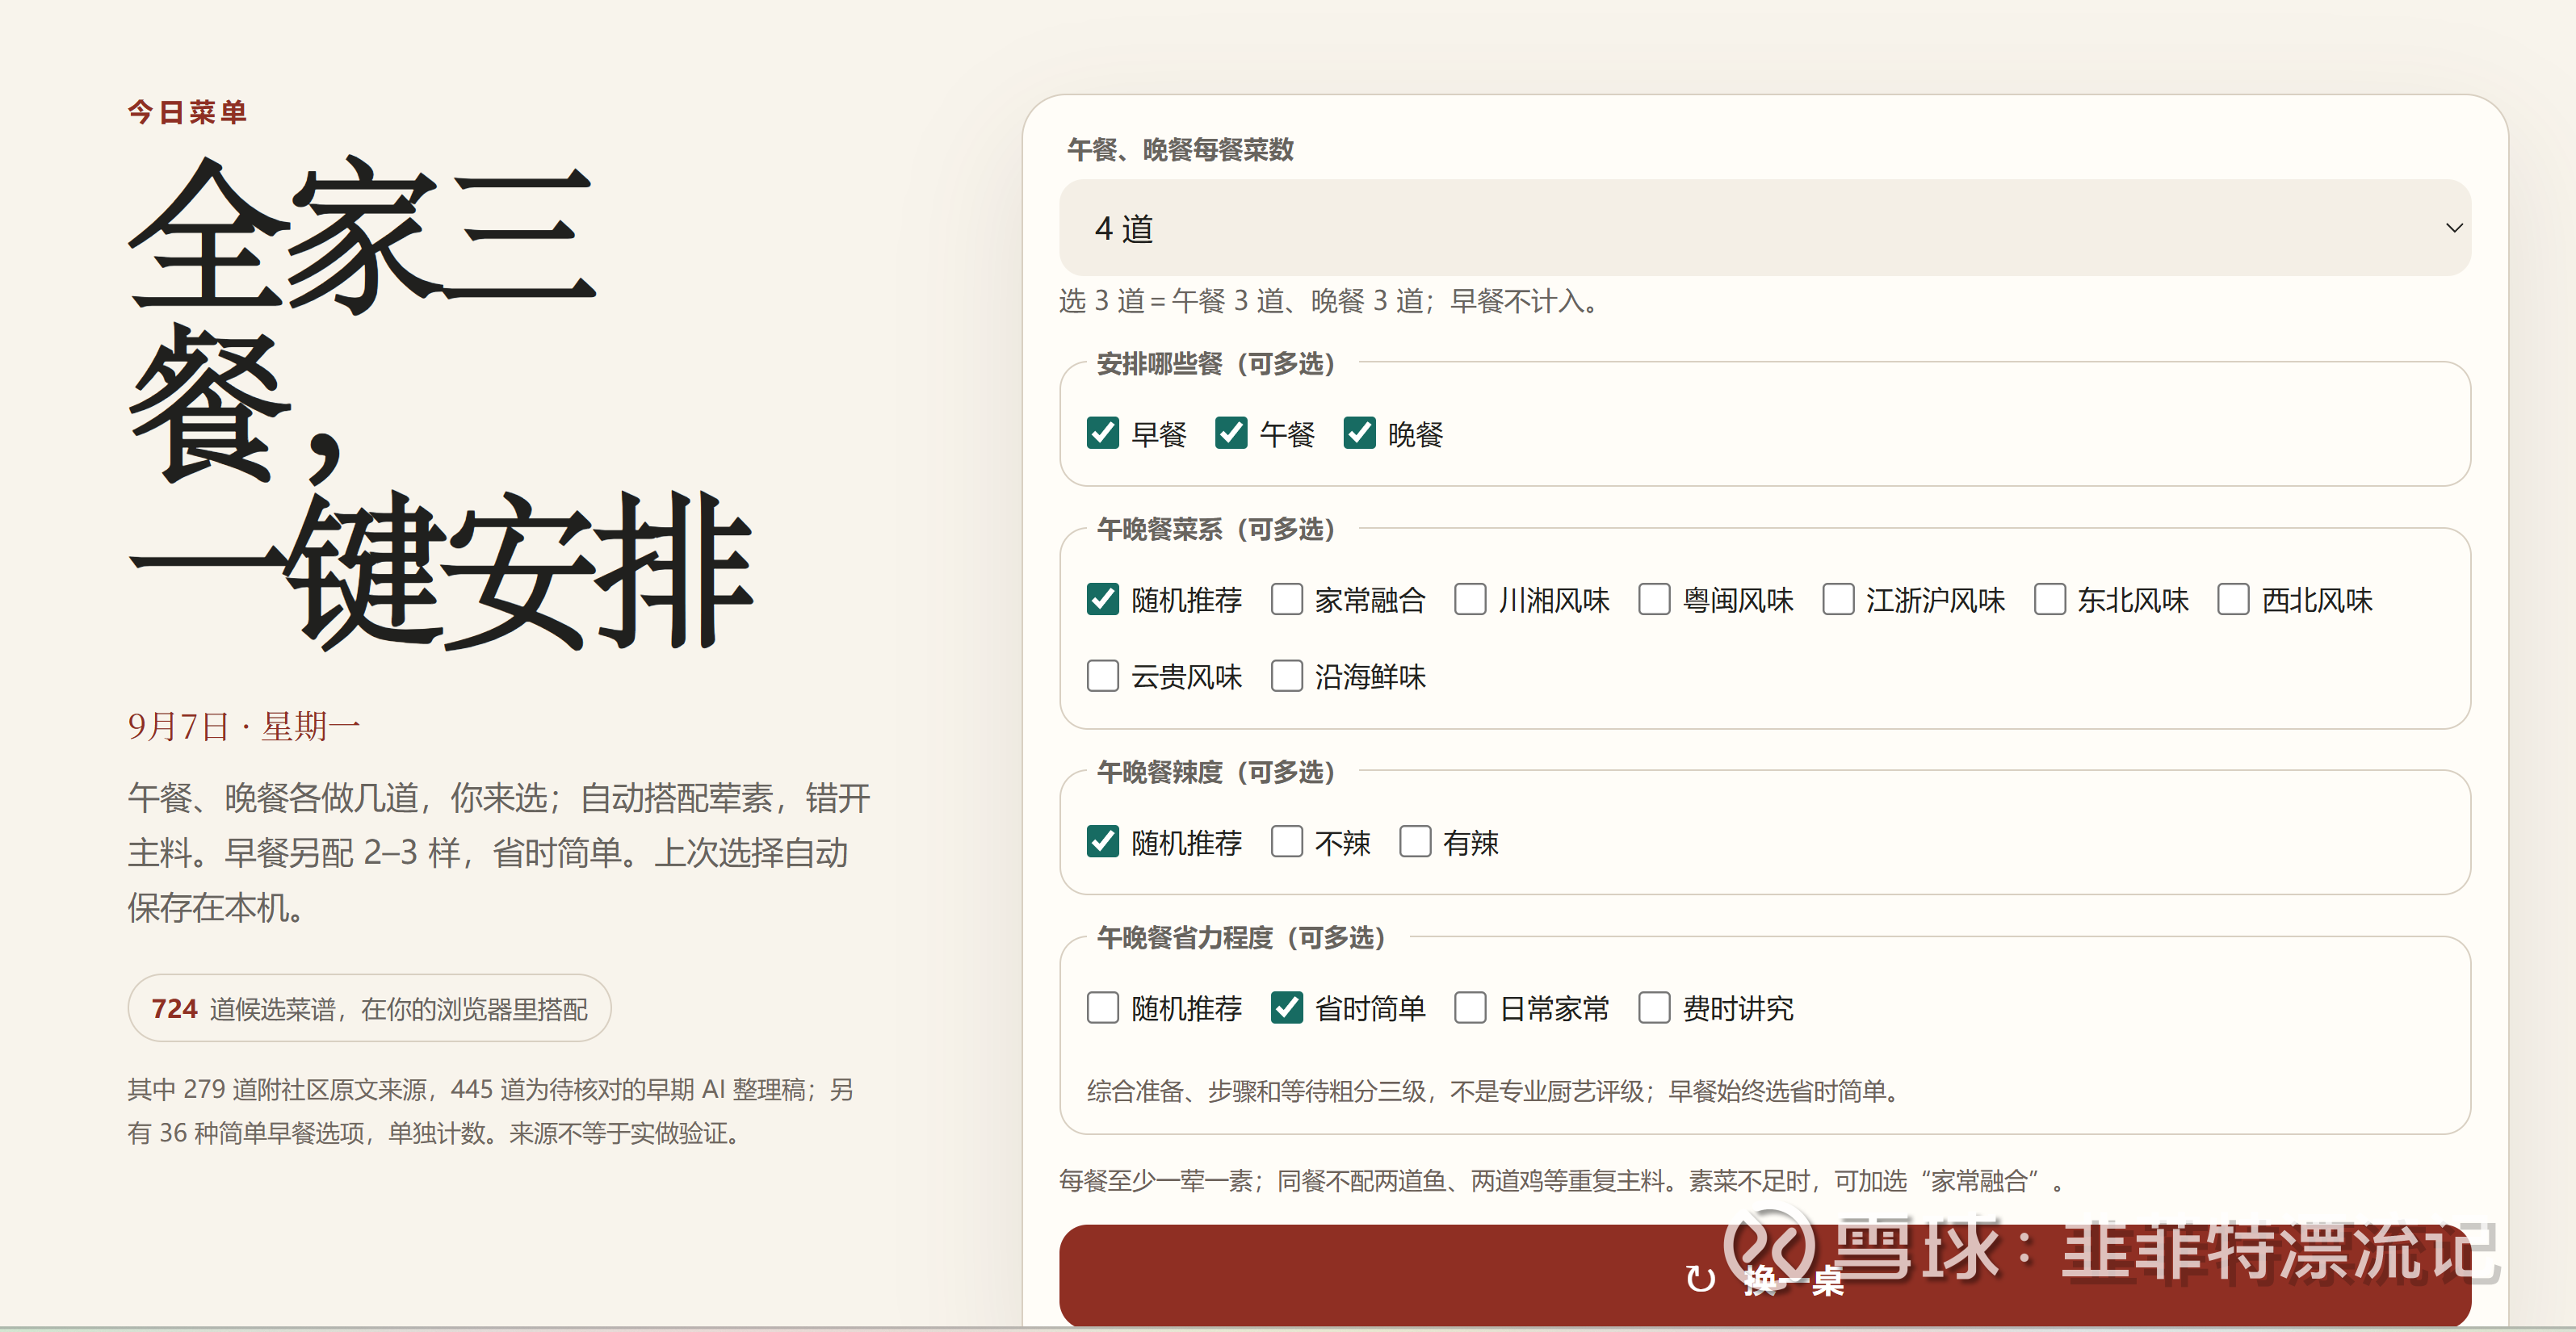The image size is (2576, 1332).
Task: Uncheck the 午餐 checkbox
Action: [x=1230, y=433]
